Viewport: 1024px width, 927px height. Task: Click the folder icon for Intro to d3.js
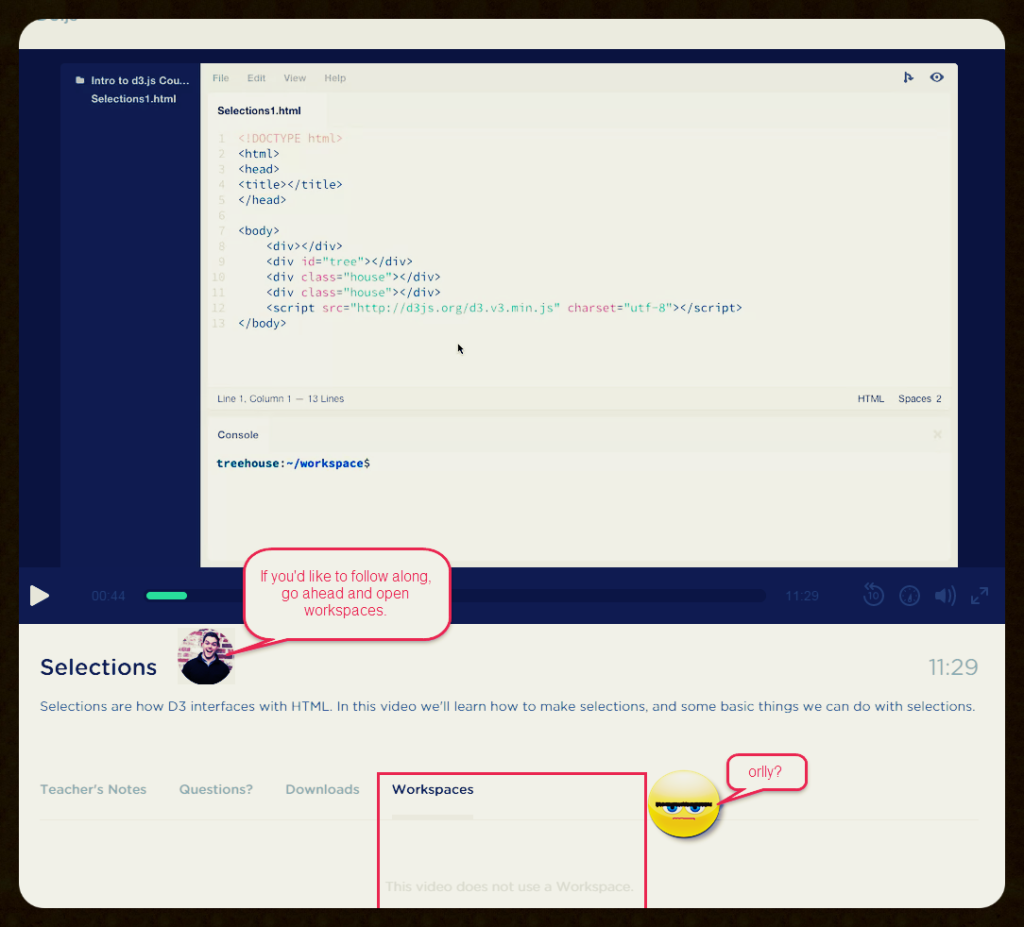(x=80, y=81)
